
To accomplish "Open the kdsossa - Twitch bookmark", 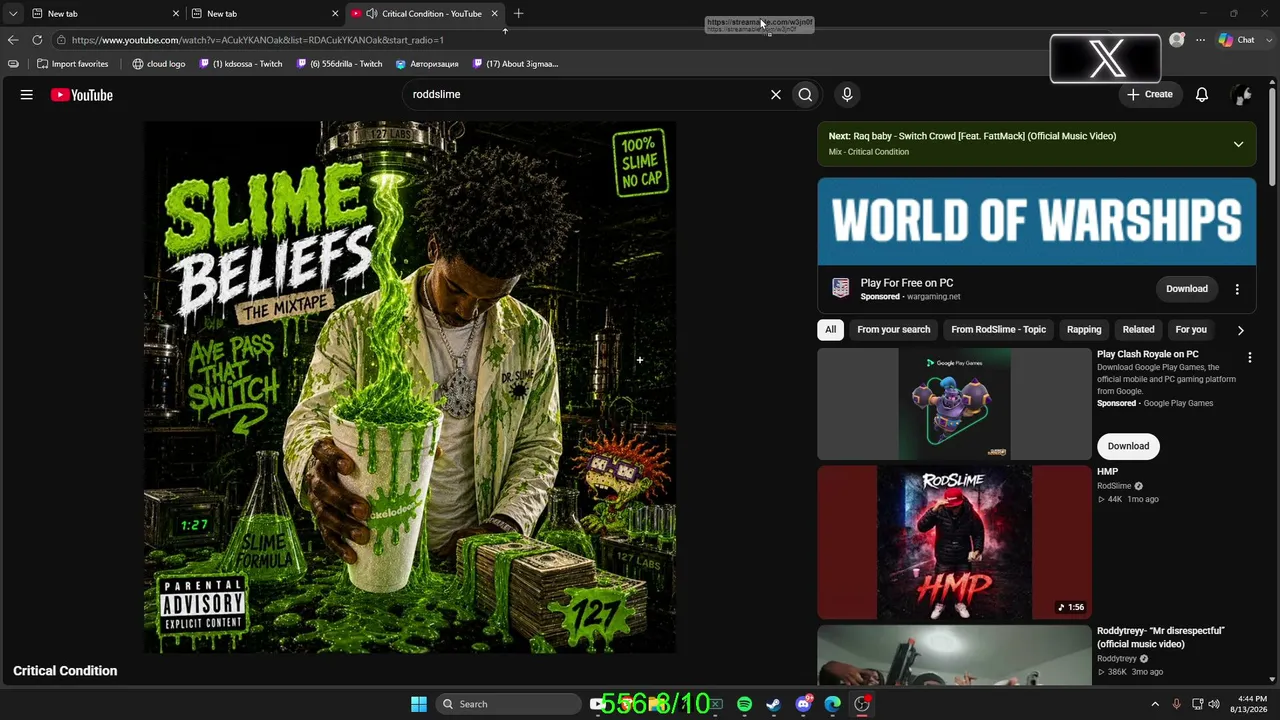I will [x=241, y=64].
